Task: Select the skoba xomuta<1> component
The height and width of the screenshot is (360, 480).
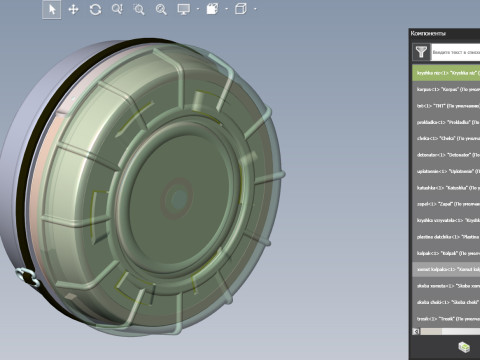Action: (446, 286)
